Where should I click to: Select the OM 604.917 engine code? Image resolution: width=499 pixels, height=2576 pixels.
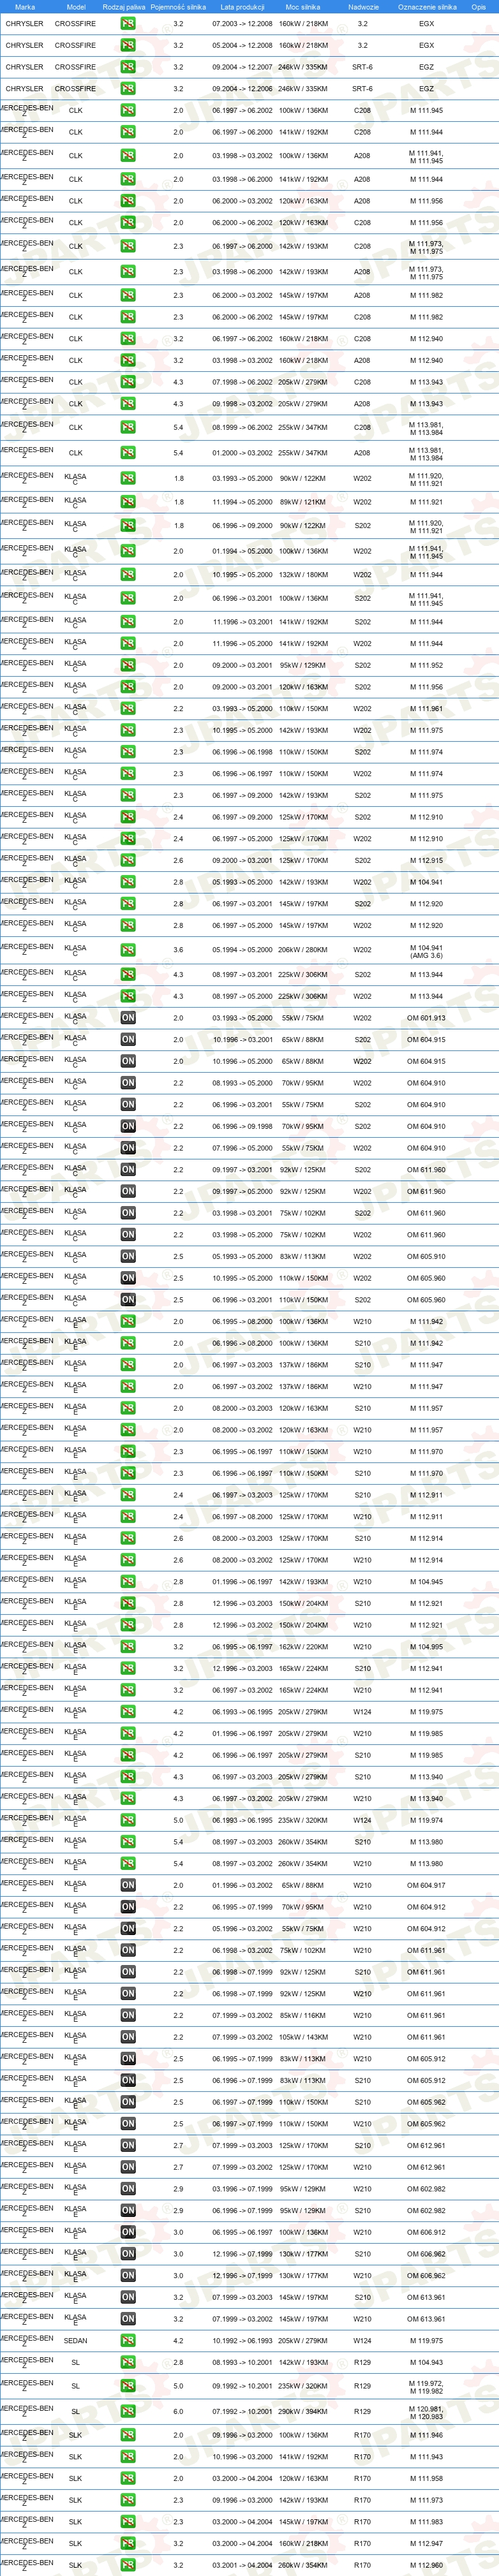pos(427,1885)
